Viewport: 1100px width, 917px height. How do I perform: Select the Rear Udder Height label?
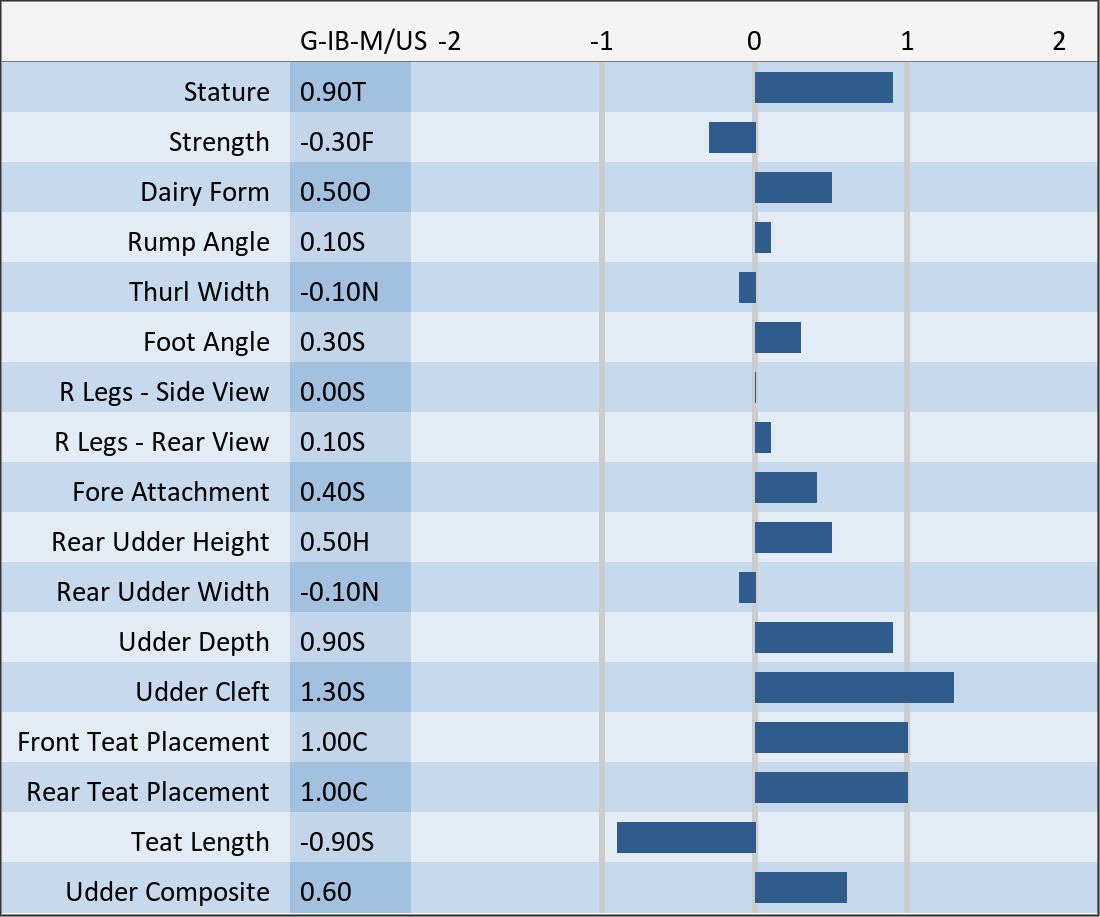[x=160, y=542]
